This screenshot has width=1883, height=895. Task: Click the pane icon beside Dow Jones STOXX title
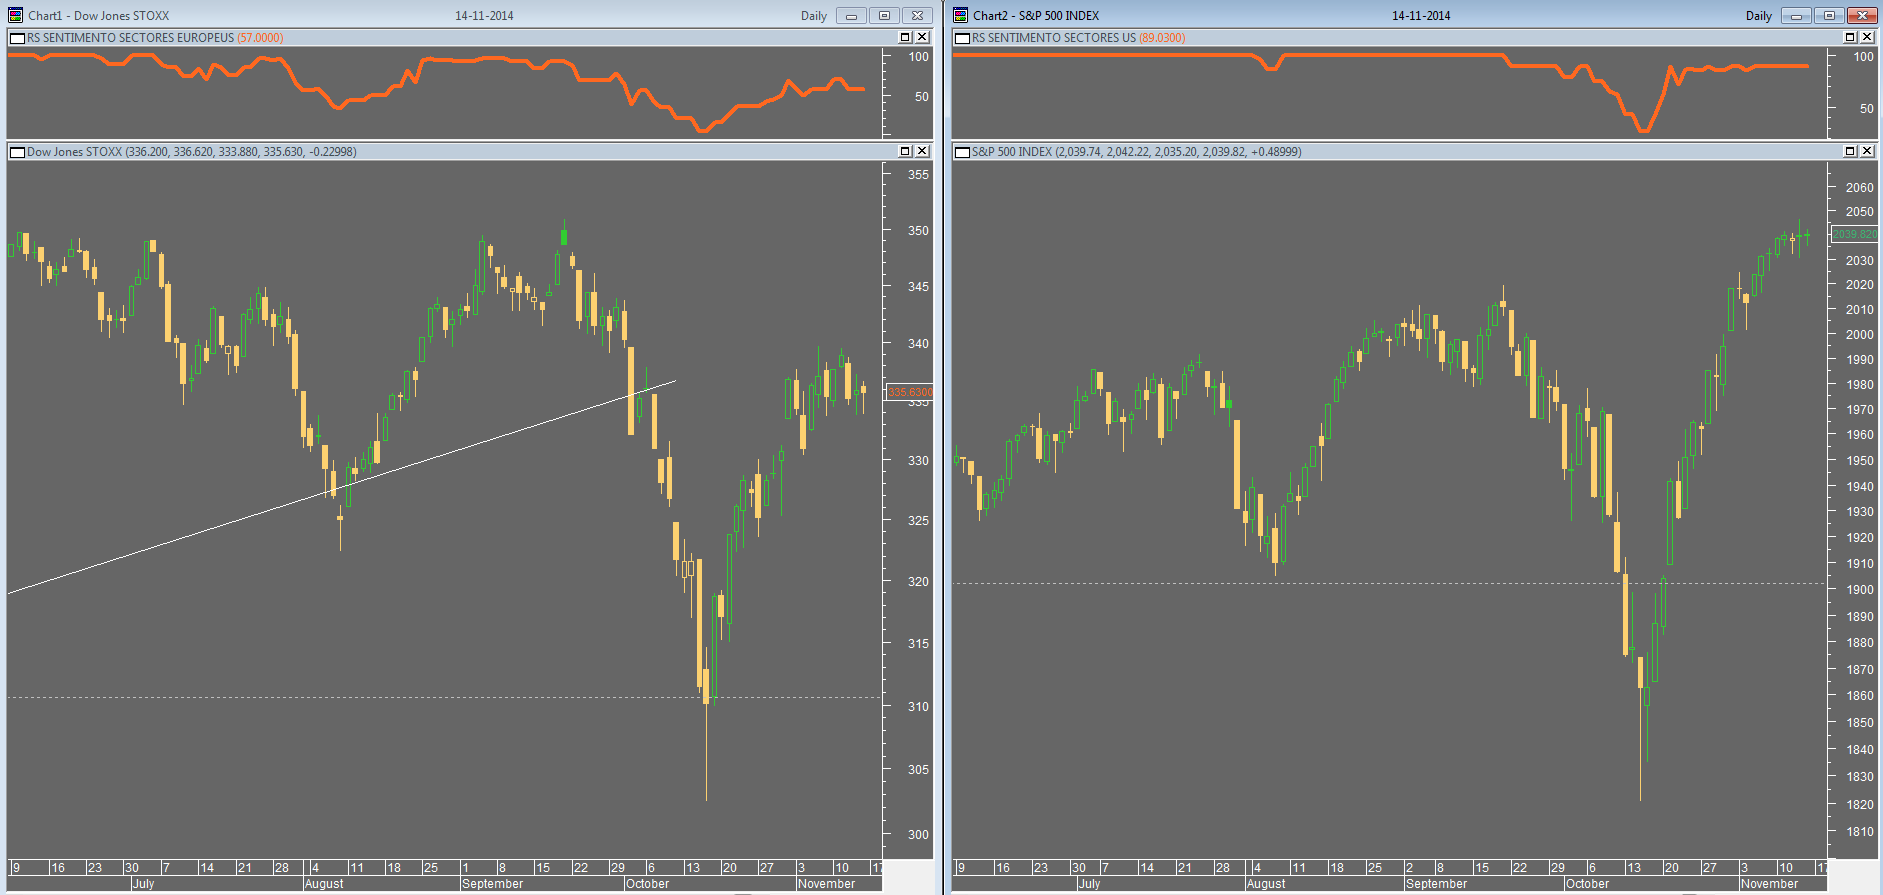[17, 152]
